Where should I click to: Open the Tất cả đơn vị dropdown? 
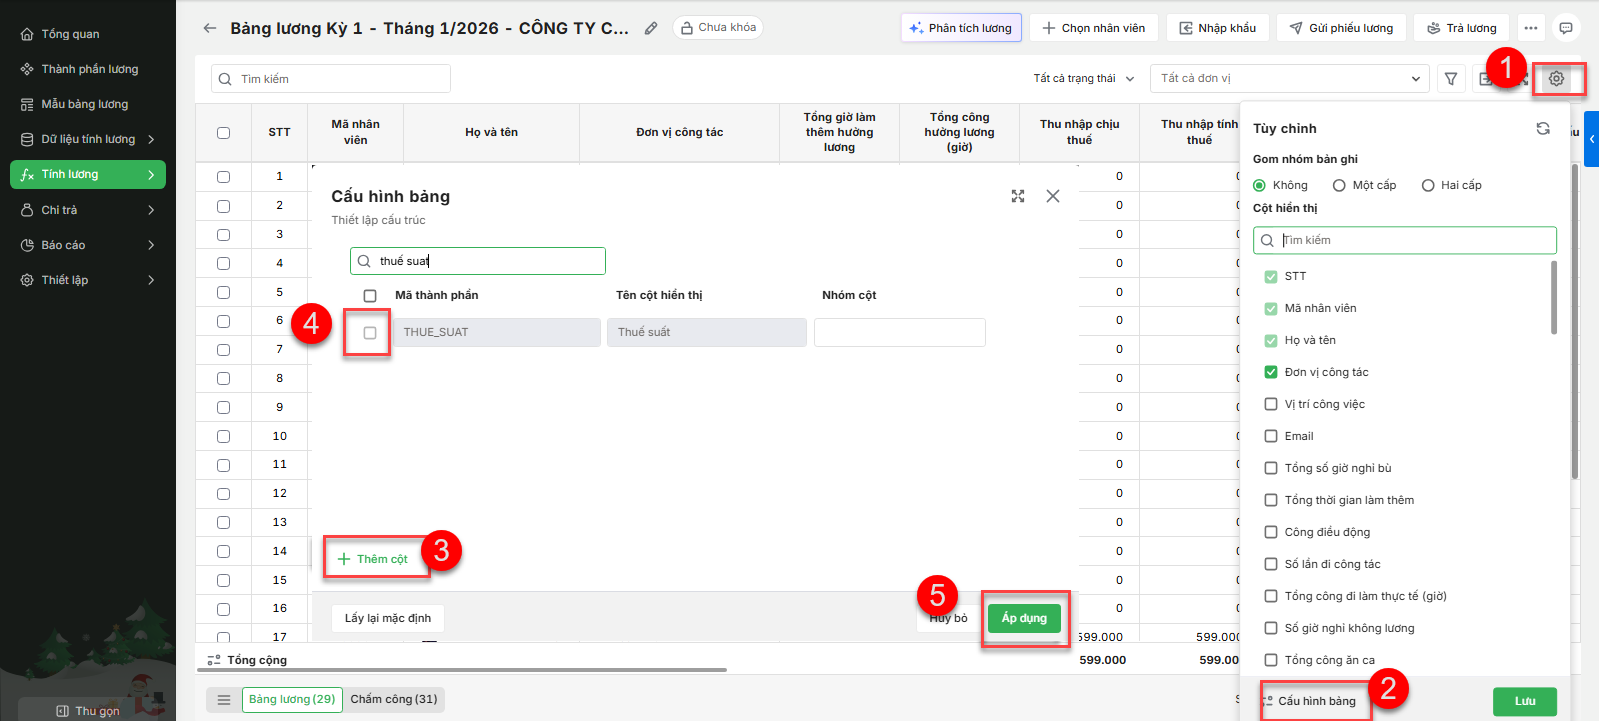point(1290,78)
